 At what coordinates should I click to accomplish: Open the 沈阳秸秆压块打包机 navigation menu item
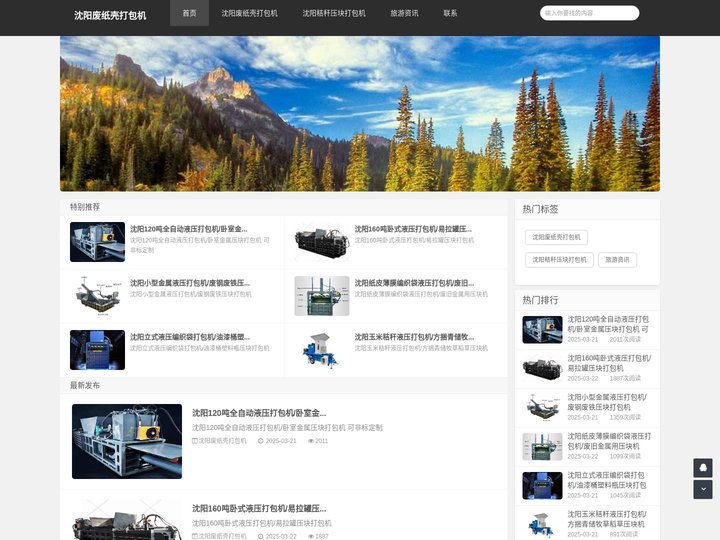click(x=334, y=13)
